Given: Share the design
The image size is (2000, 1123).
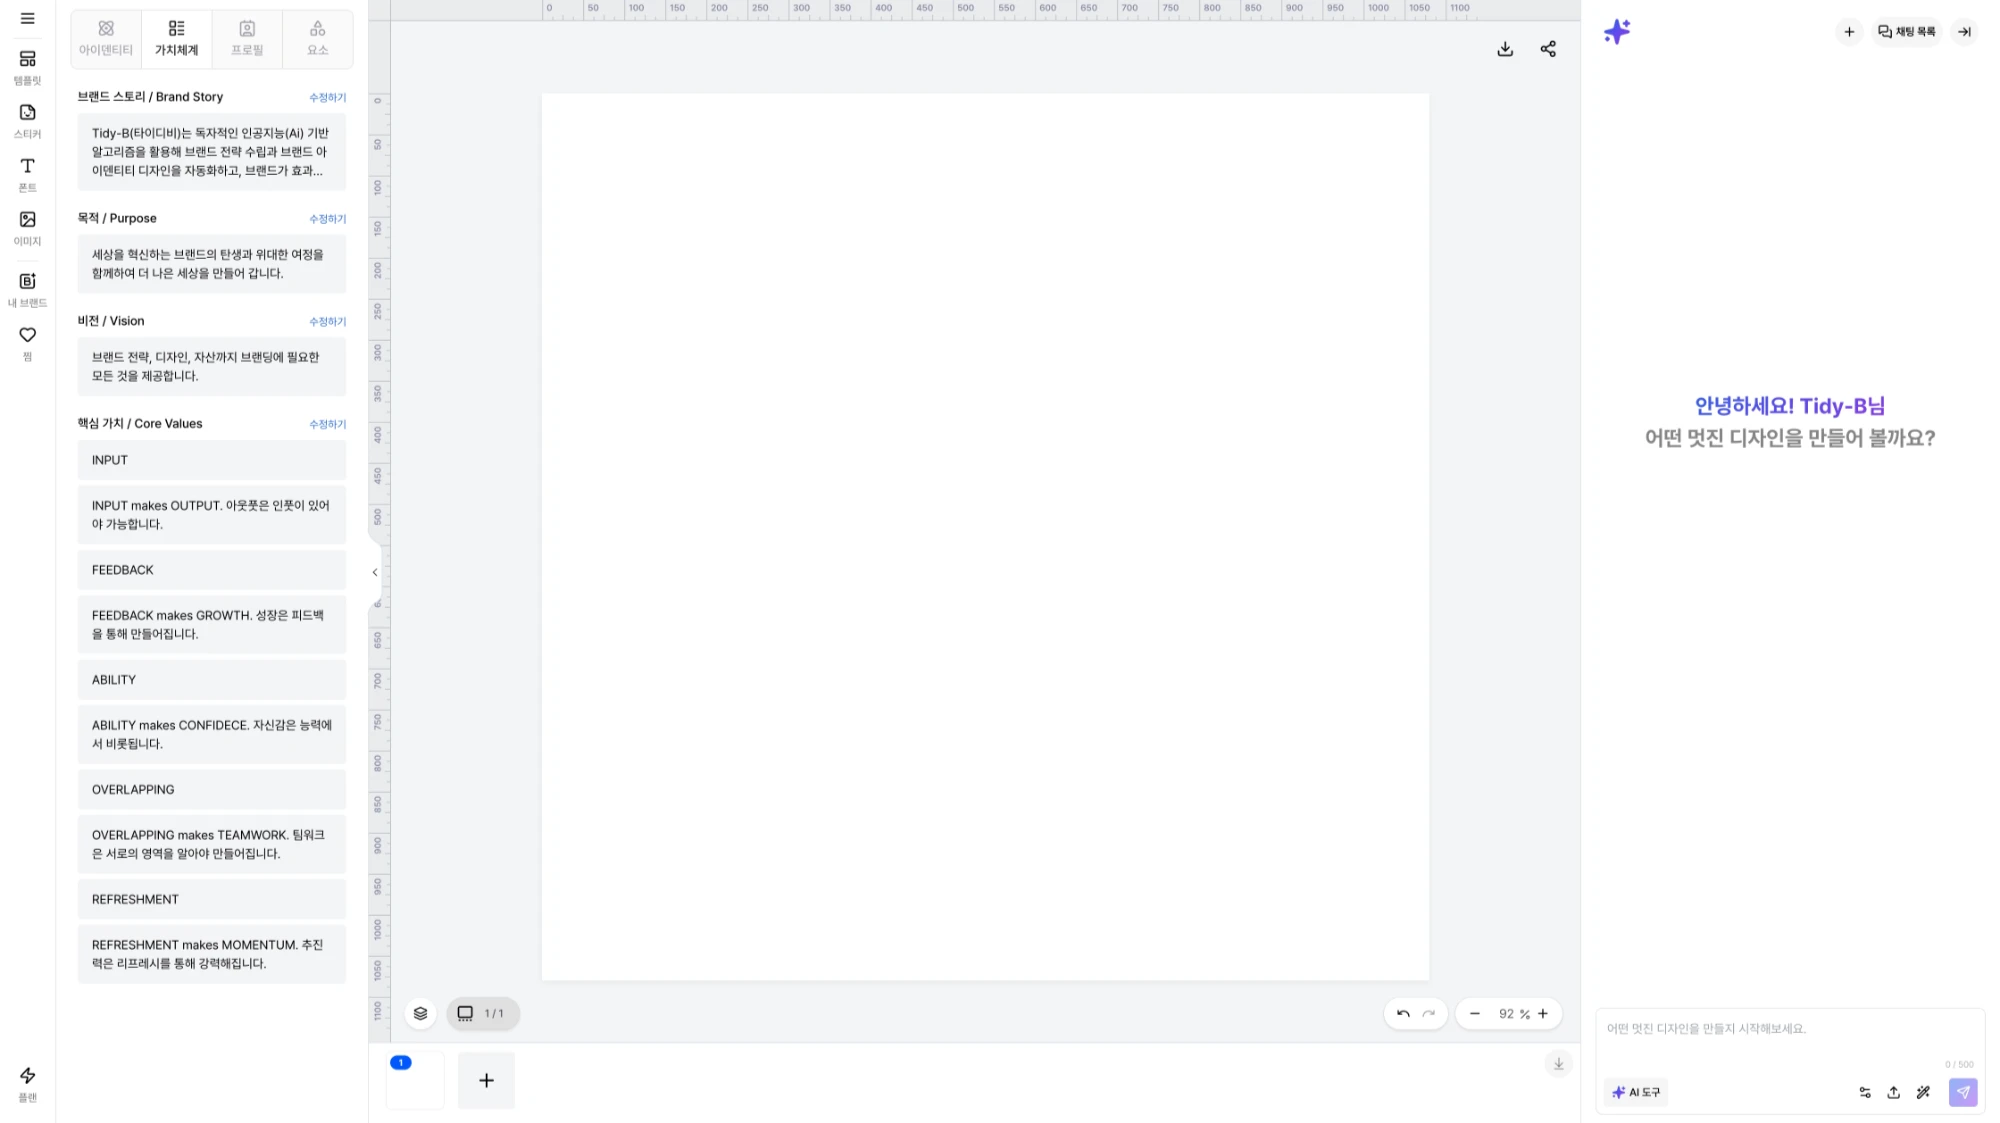Looking at the screenshot, I should click(1548, 49).
